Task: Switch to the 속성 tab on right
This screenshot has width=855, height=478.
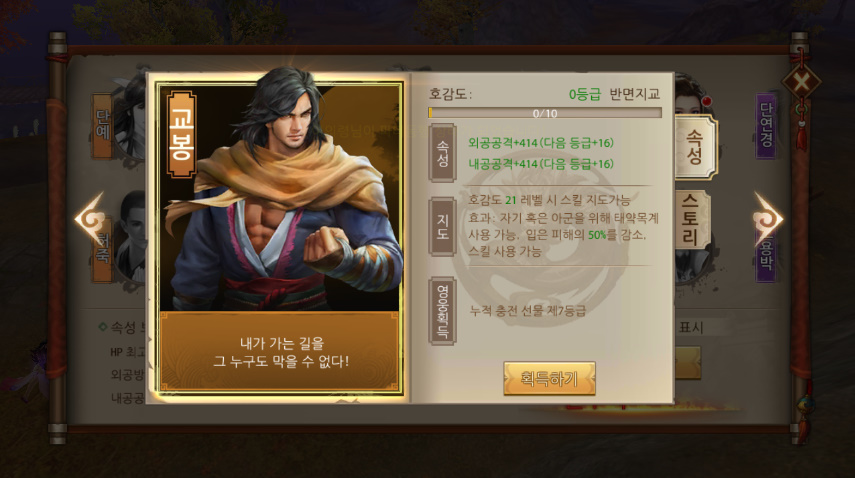Action: (694, 147)
